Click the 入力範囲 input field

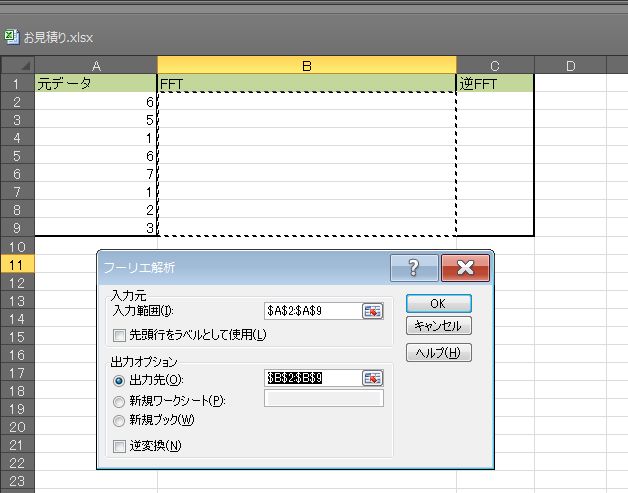pos(312,311)
